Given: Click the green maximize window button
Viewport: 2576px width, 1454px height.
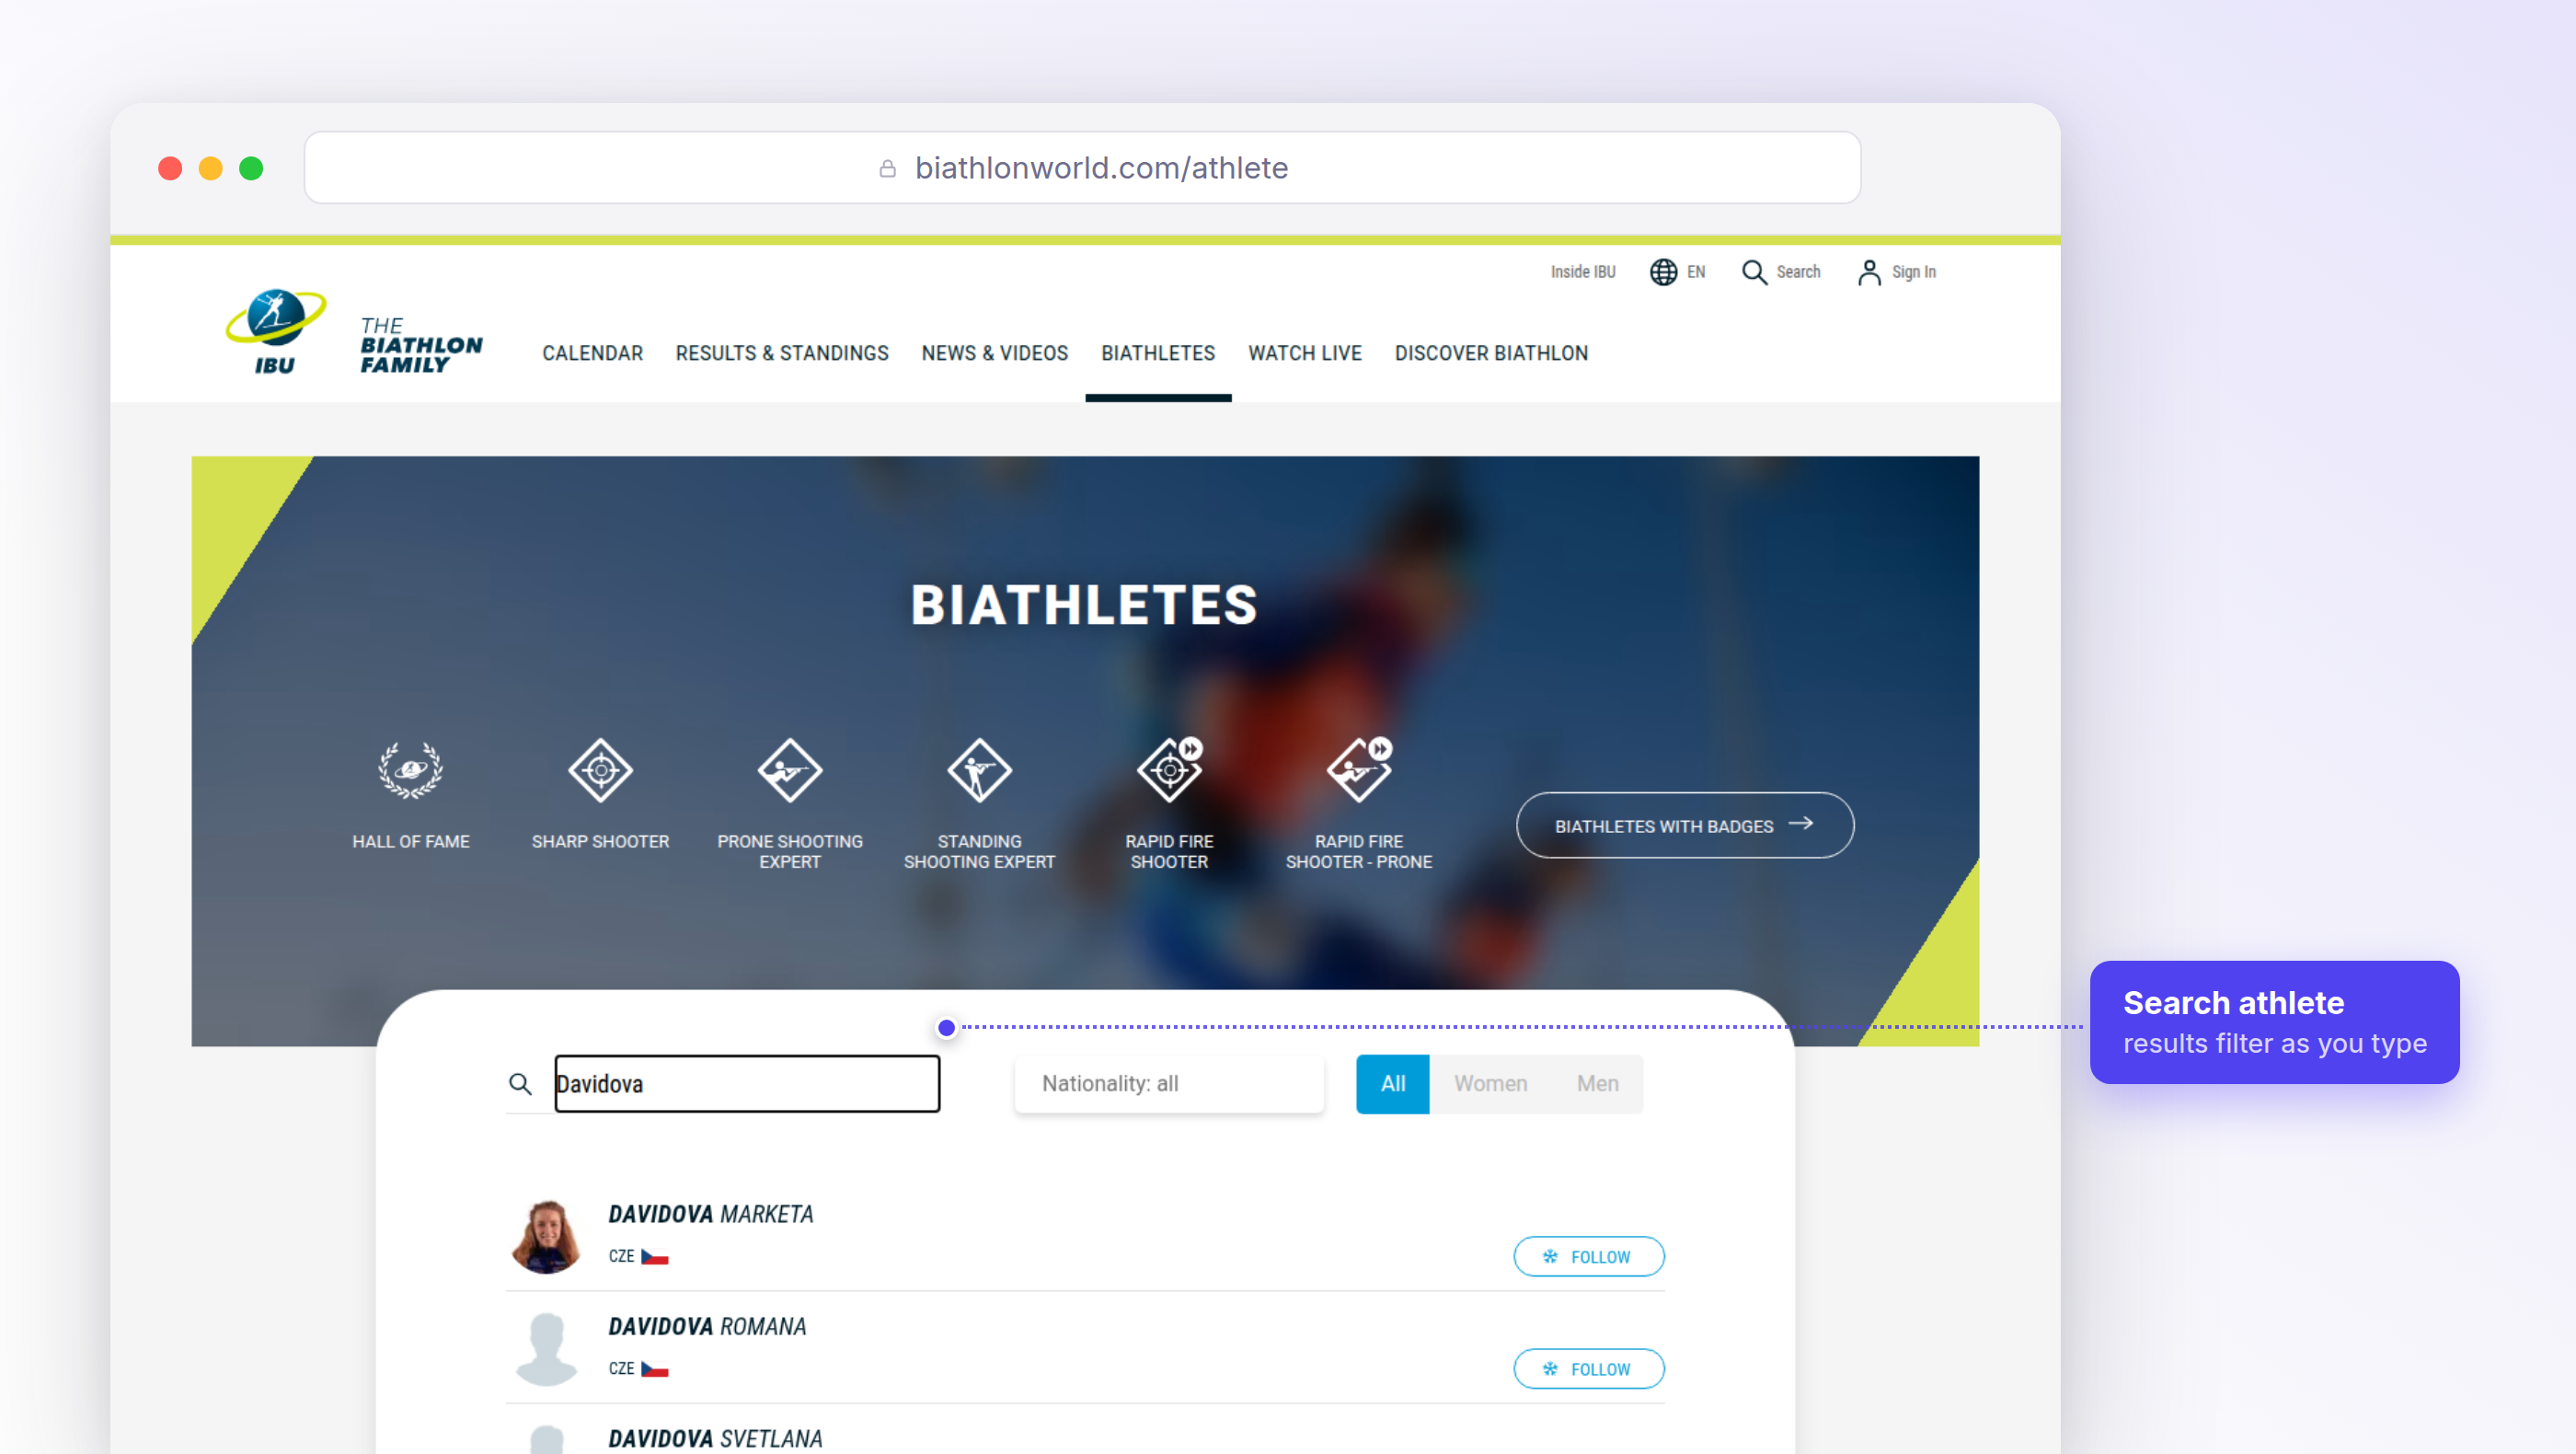Looking at the screenshot, I should (x=251, y=168).
